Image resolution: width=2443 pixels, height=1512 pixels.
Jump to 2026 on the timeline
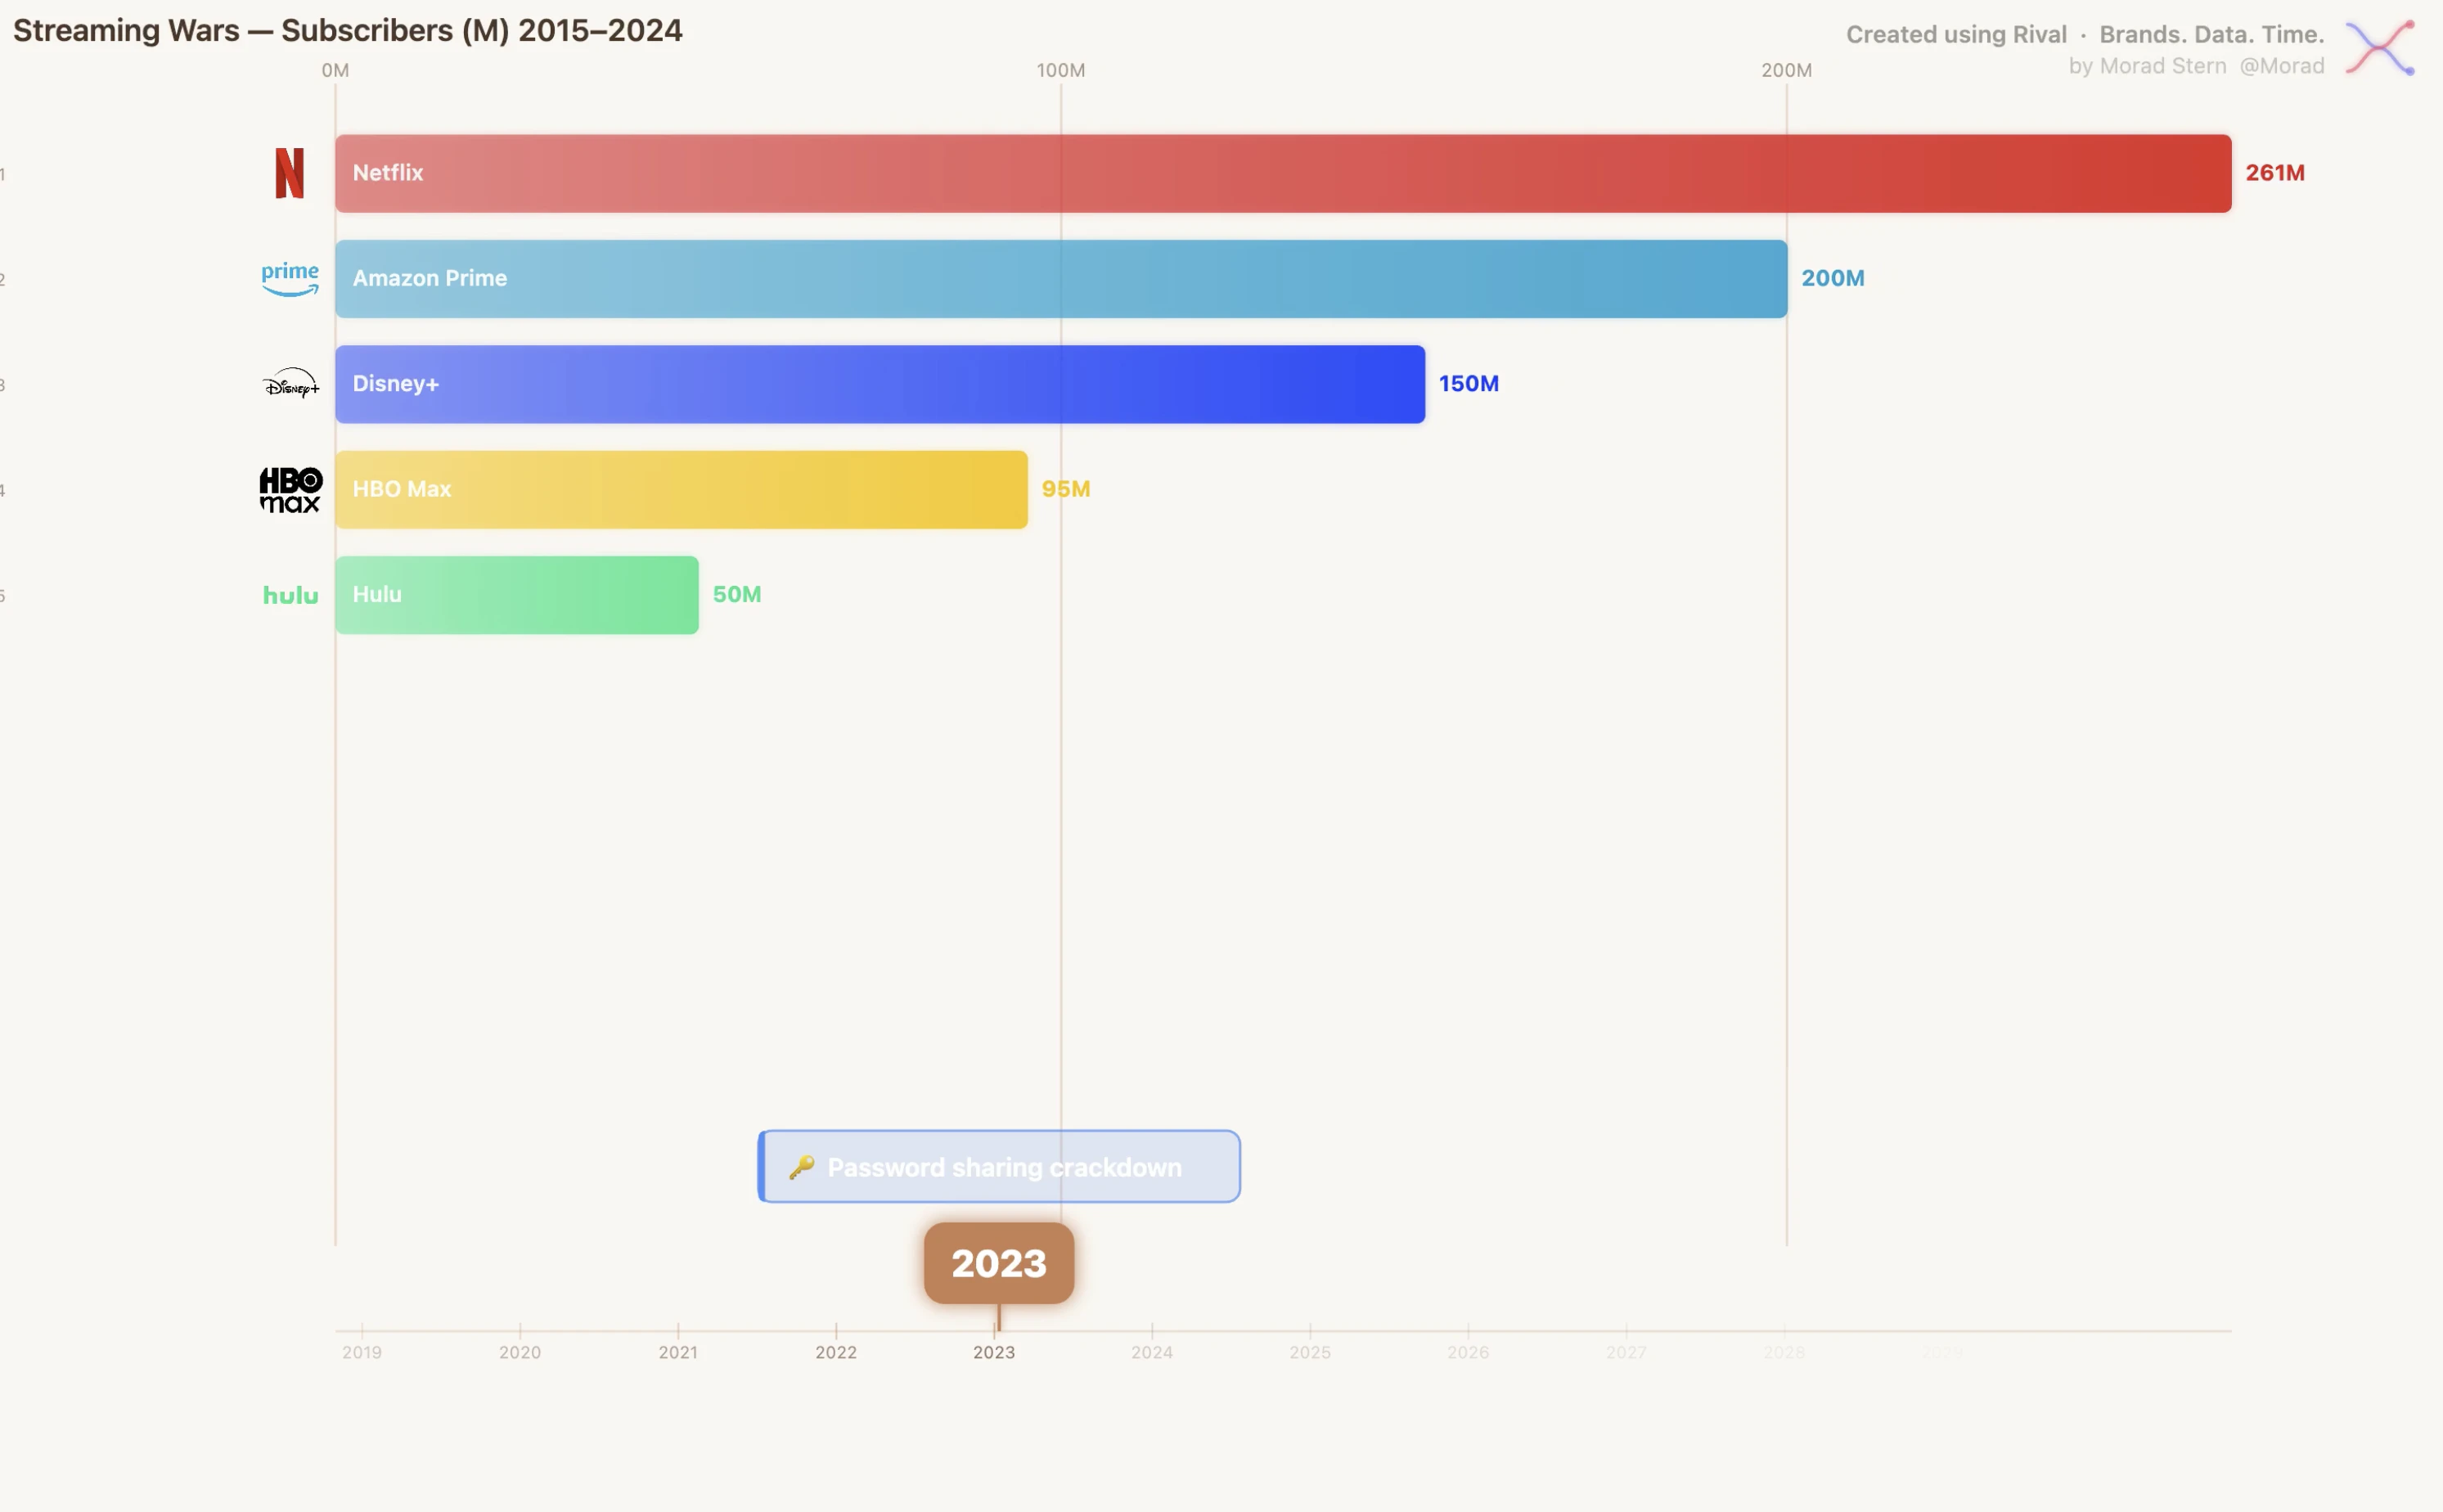coord(1468,1352)
